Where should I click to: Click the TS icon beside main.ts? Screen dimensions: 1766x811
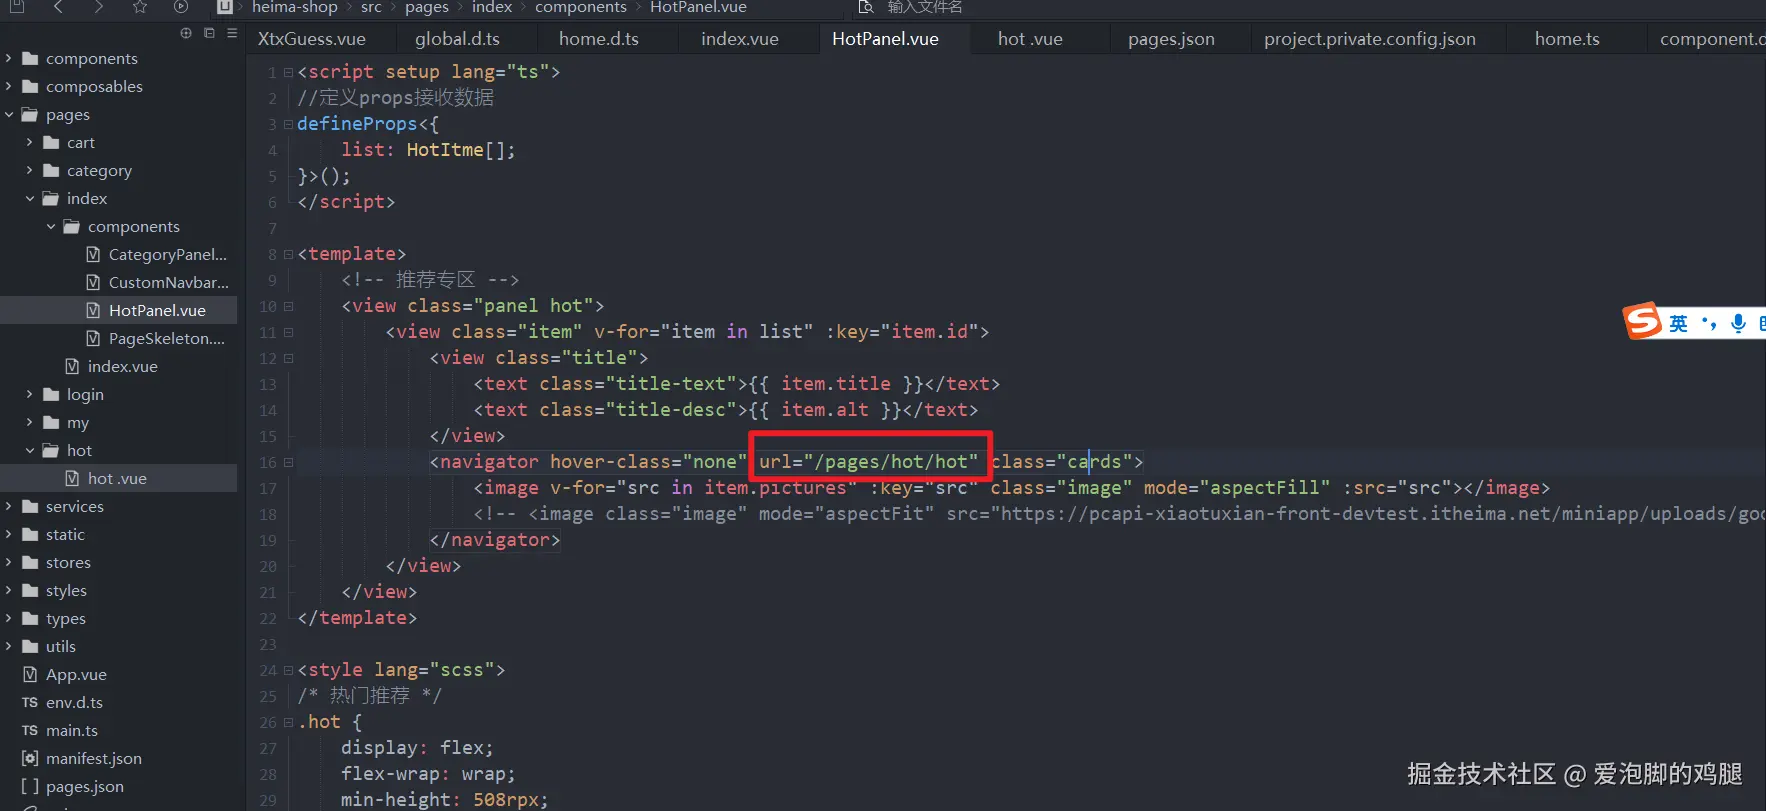point(30,730)
